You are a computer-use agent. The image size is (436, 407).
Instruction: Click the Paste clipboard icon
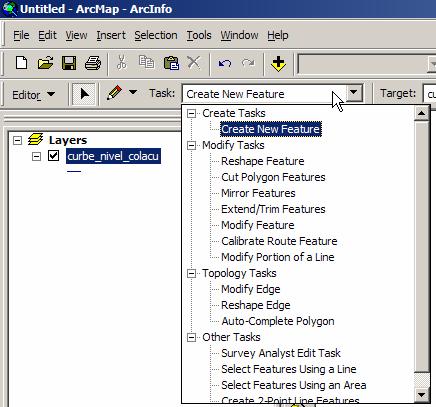[171, 63]
